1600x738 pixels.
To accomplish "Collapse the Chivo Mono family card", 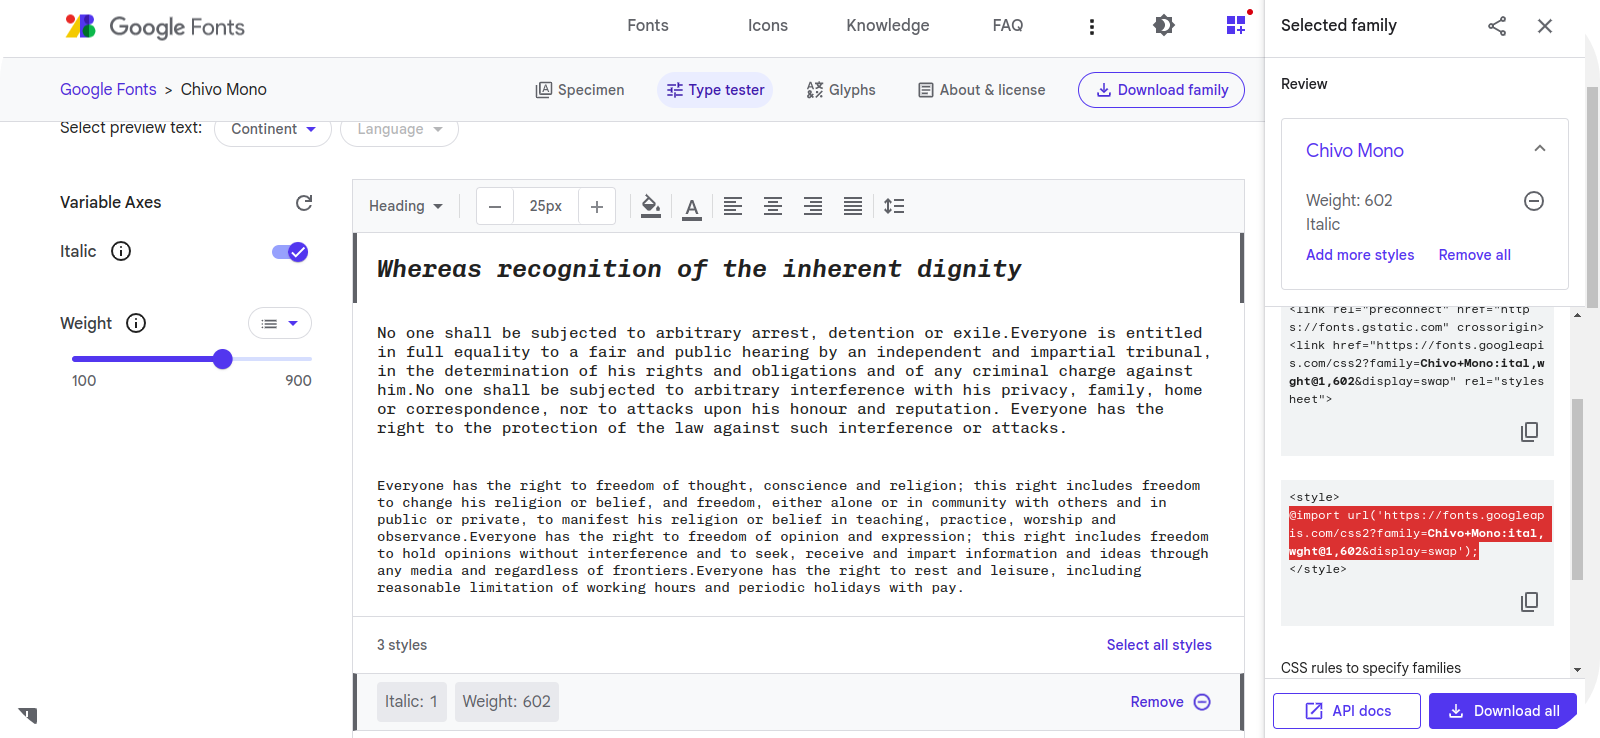I will 1540,149.
